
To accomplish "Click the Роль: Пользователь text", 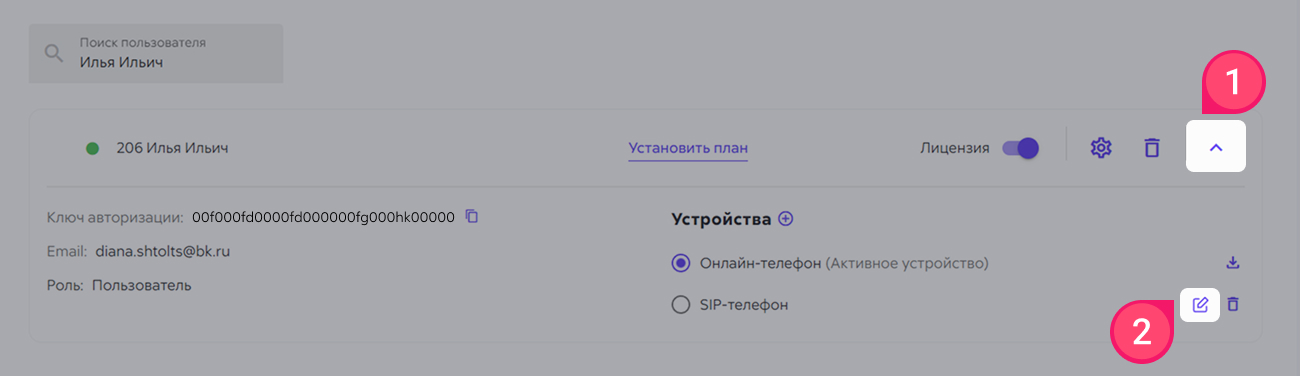I will pyautogui.click(x=119, y=285).
